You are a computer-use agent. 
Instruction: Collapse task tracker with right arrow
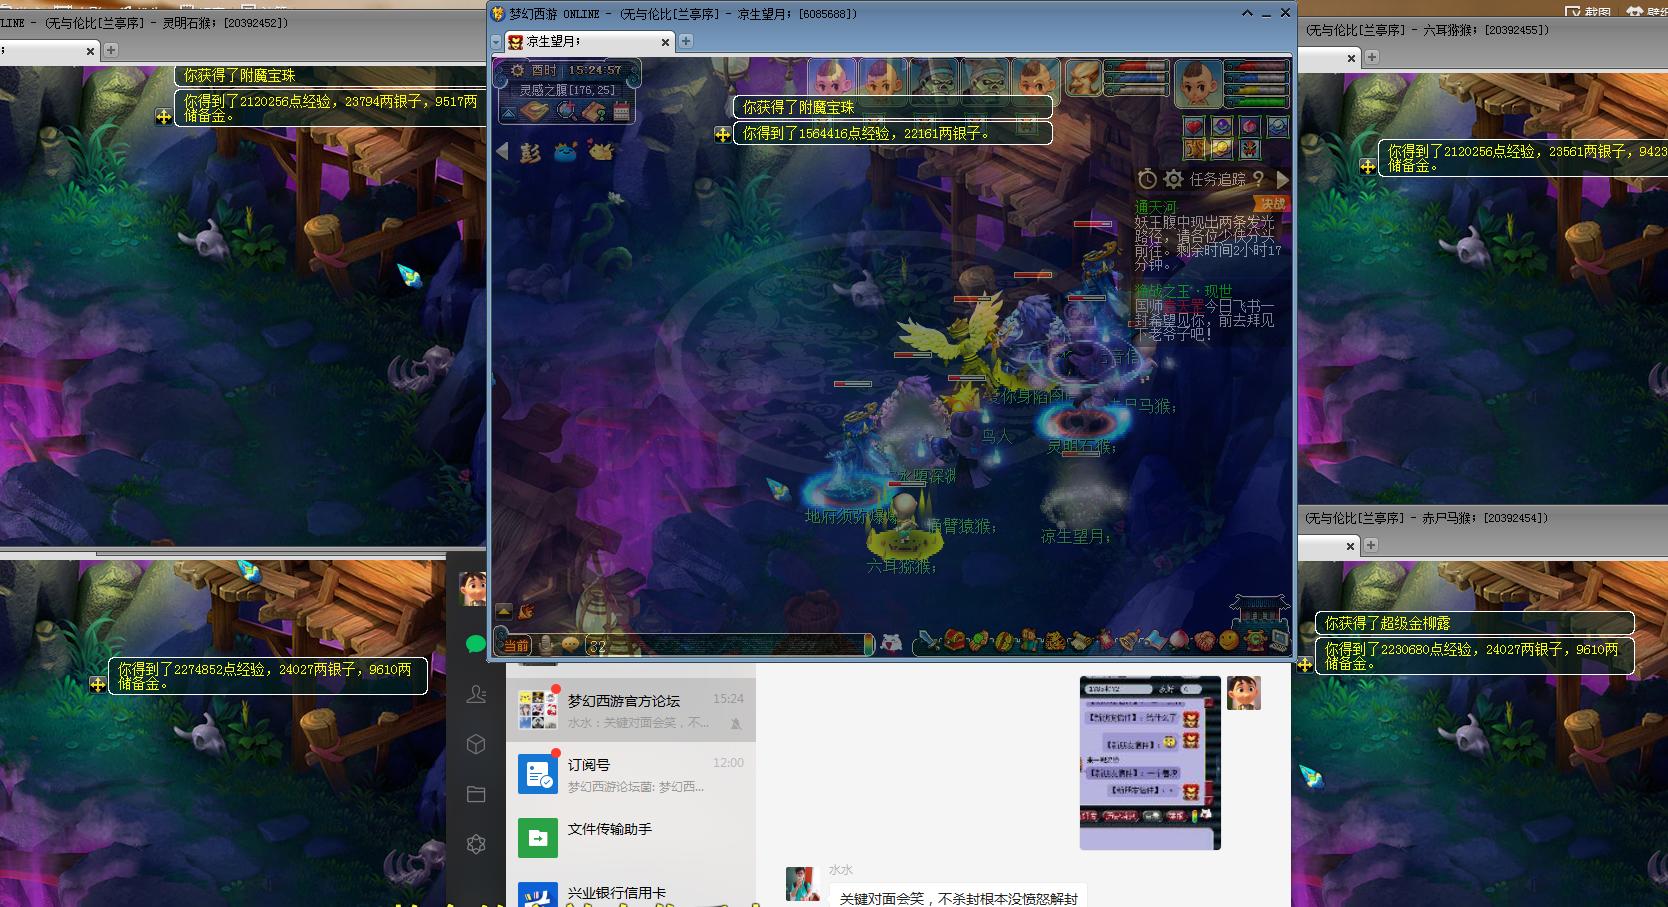(x=1282, y=179)
